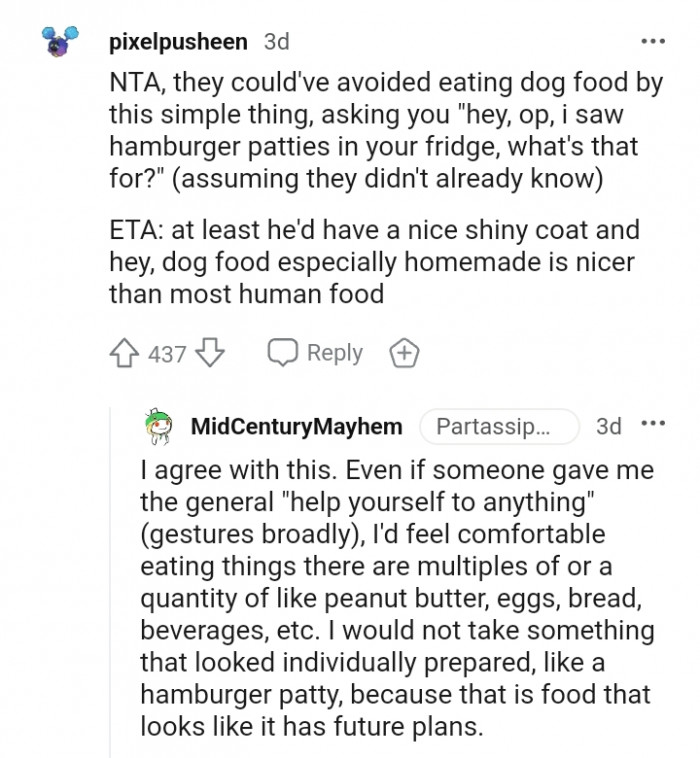This screenshot has height=758, width=700.
Task: Downvote pixelpusheen's comment
Action: coord(208,354)
